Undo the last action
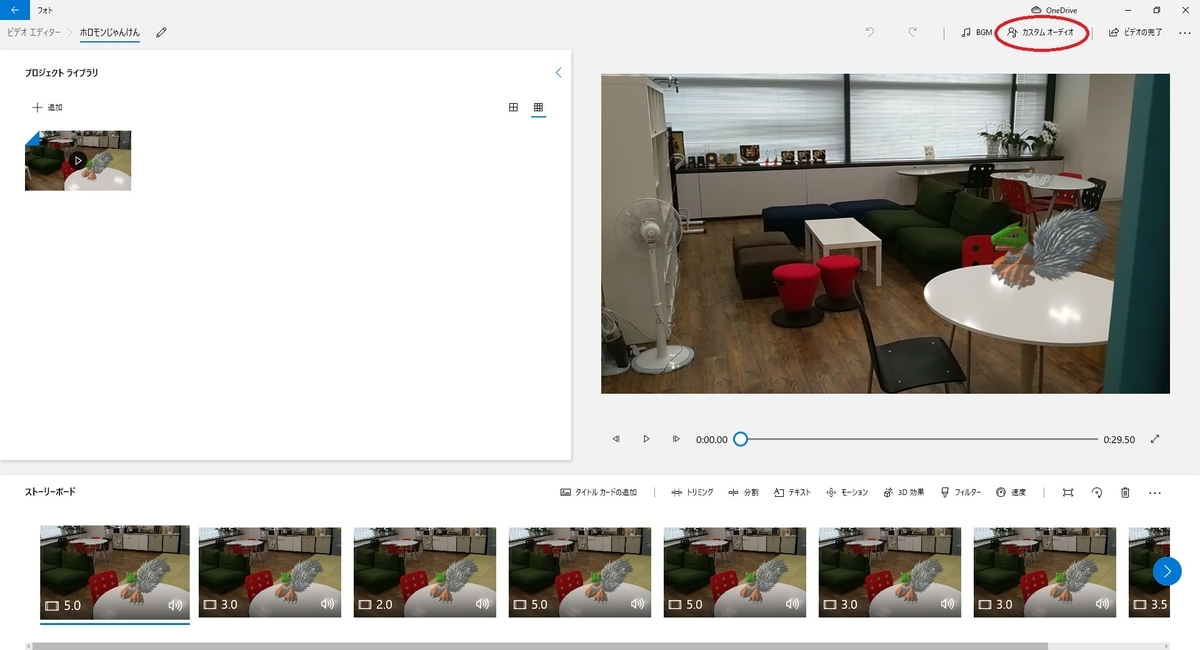1200x650 pixels. click(869, 32)
